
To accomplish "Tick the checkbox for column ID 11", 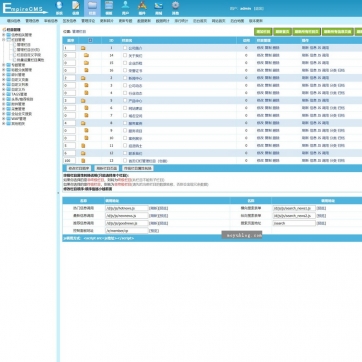I will point(125,146).
